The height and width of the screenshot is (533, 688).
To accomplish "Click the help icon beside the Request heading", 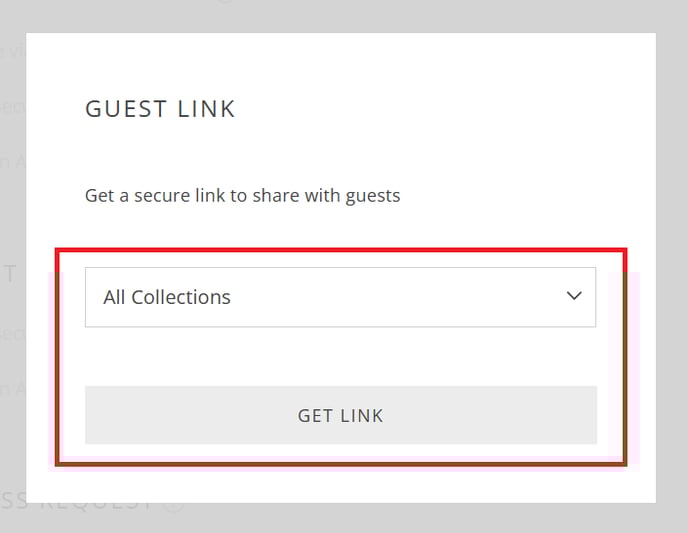I will coord(174,503).
